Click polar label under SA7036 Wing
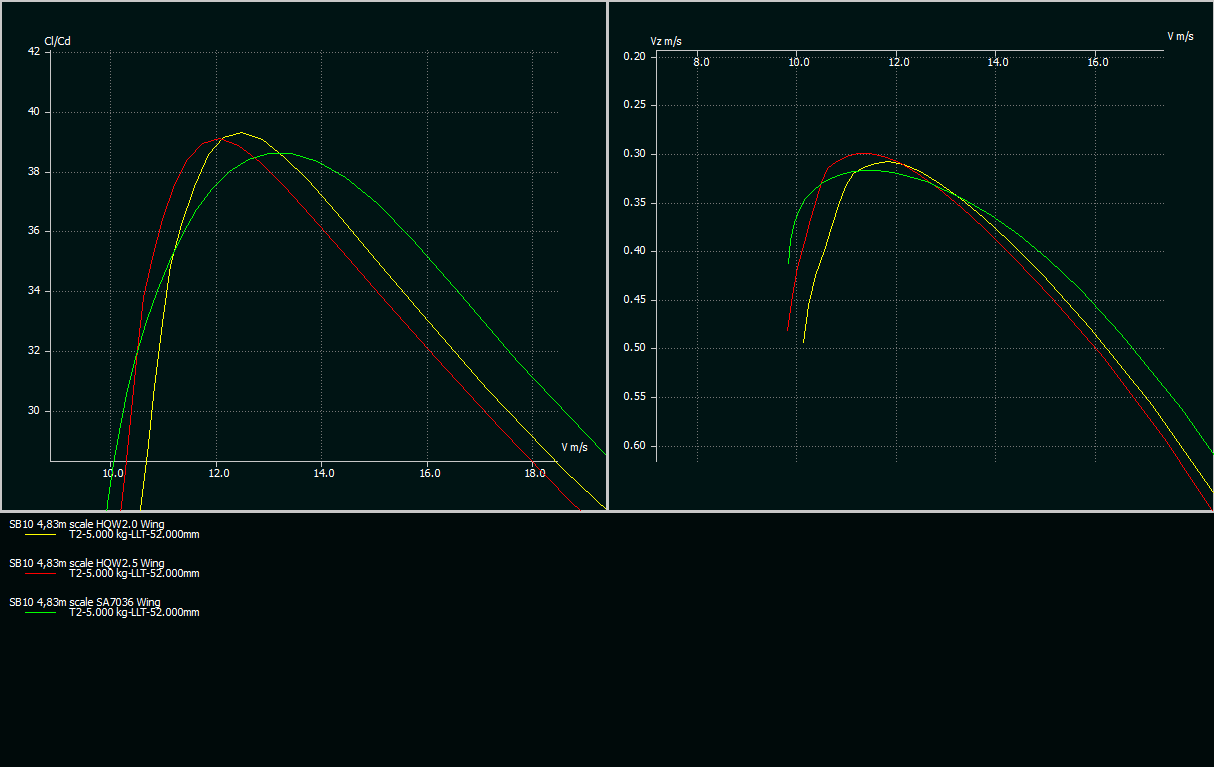The width and height of the screenshot is (1214, 767). [134, 612]
